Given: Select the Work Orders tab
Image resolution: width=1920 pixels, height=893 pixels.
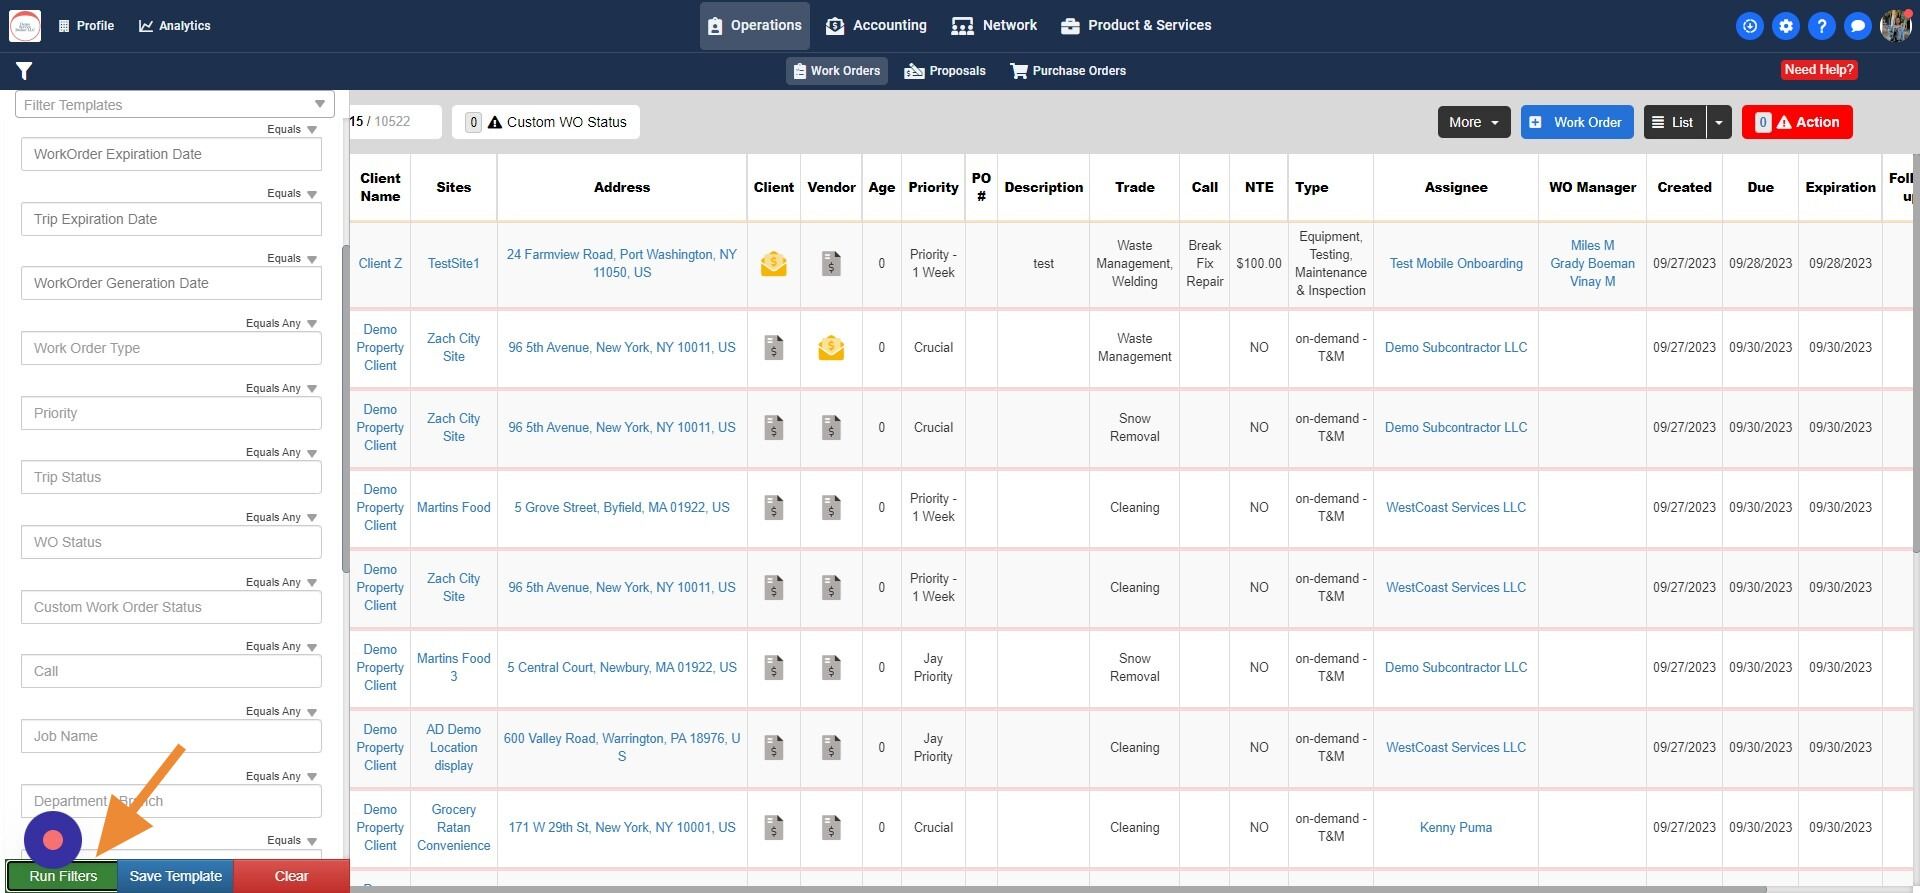Looking at the screenshot, I should [x=837, y=71].
